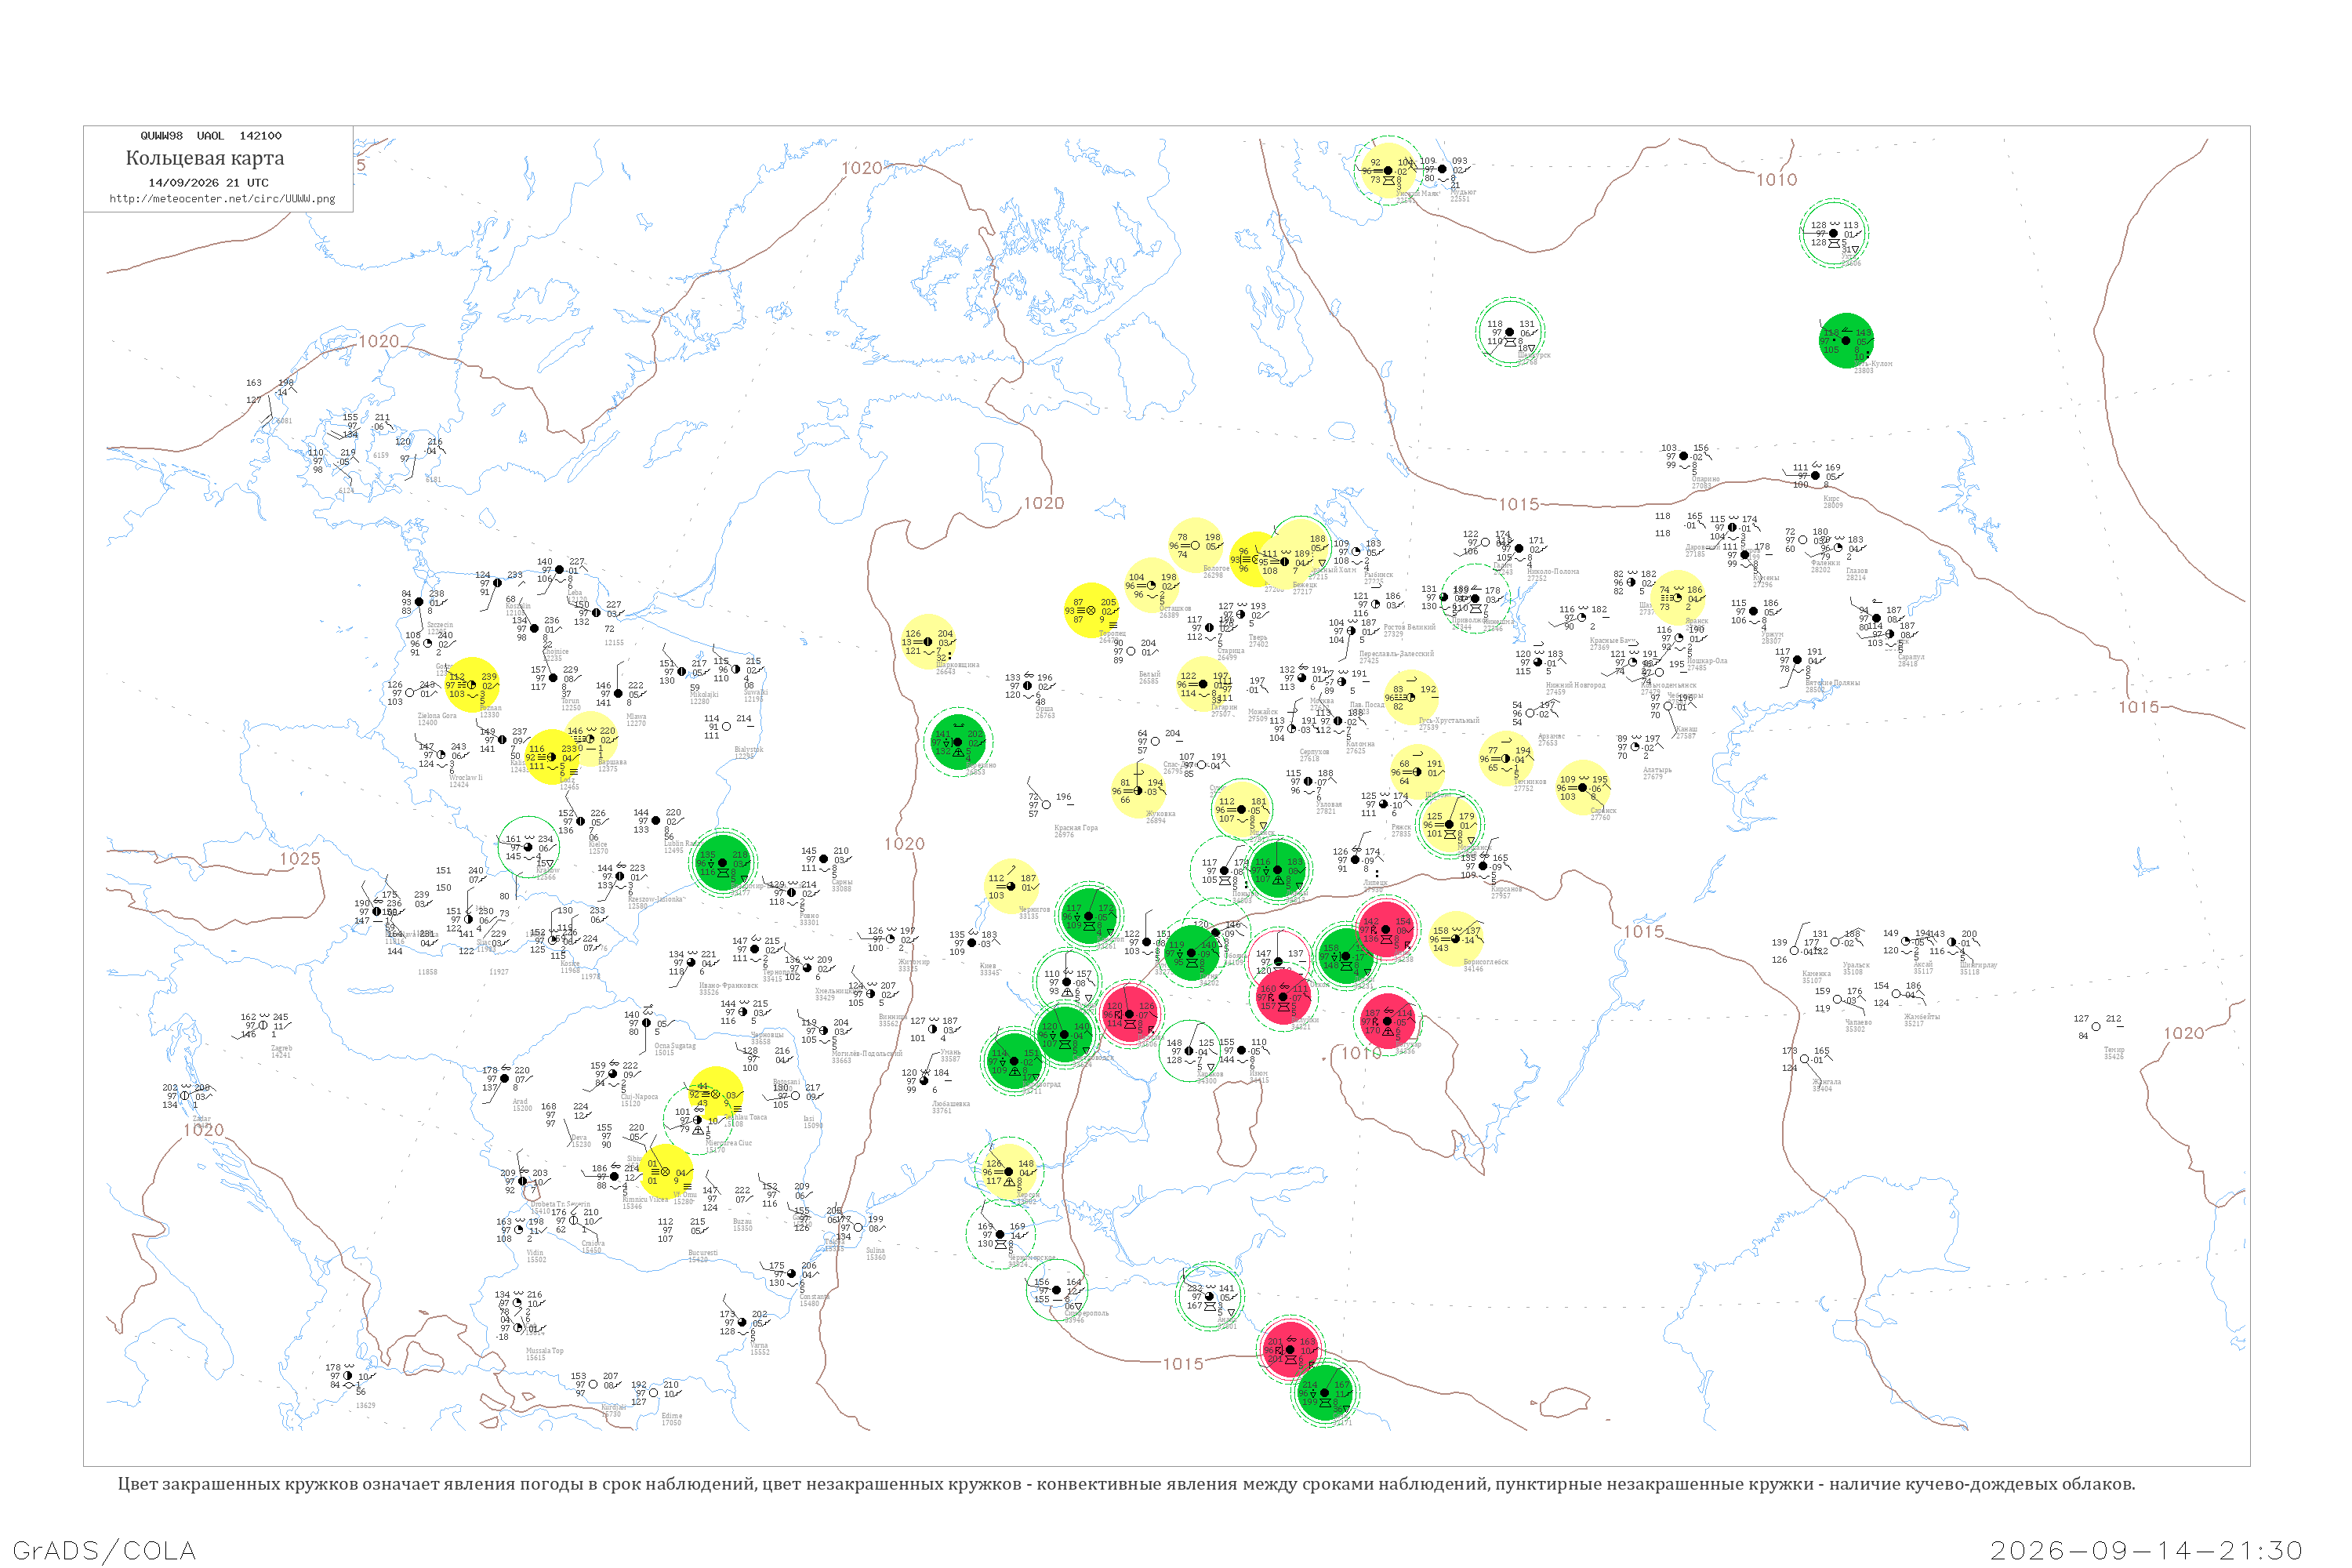Select the Шенкурск station marker
The image size is (2352, 1568).
(x=1510, y=332)
